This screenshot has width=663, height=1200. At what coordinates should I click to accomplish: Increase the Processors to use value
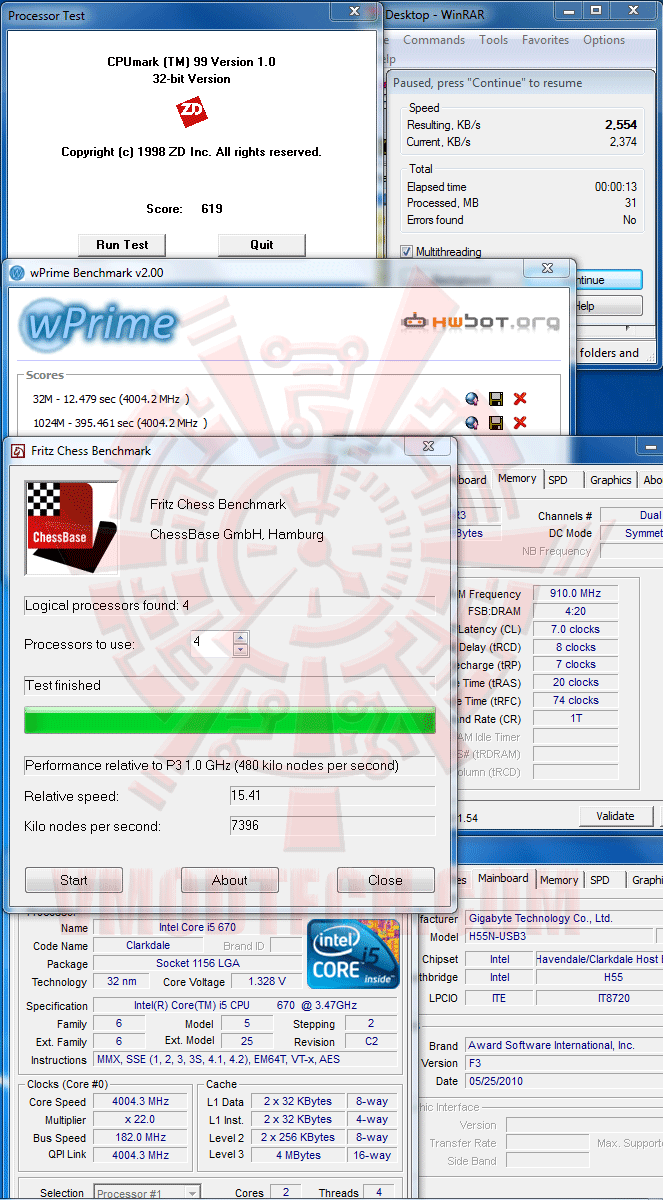coord(240,638)
